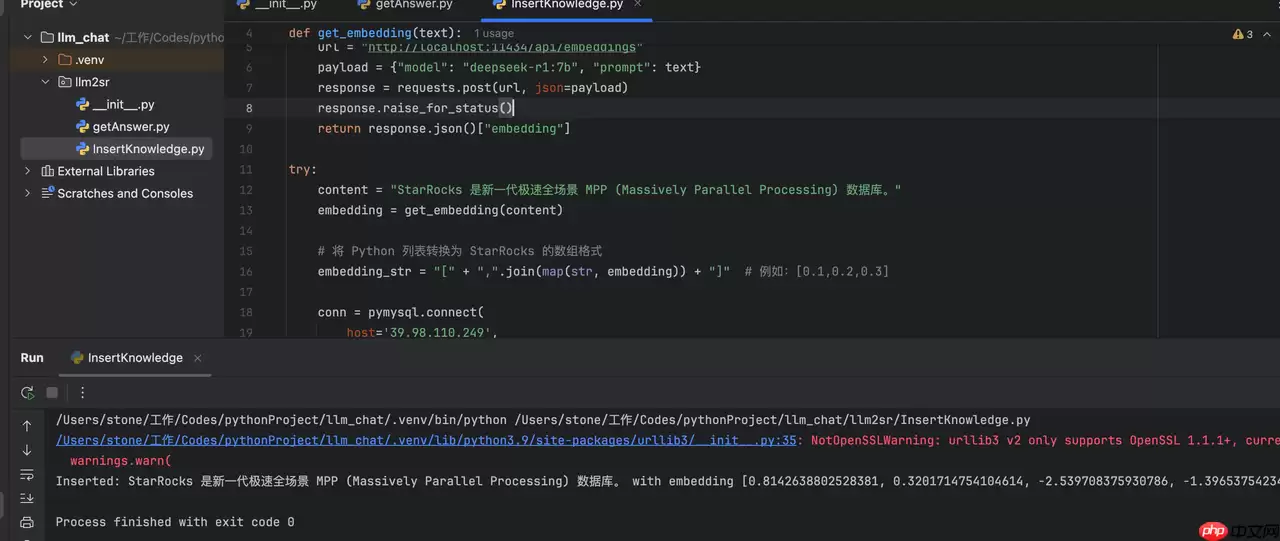Screen dimensions: 1280x541
Task: Open the urllib3 __init__.py:35 file link
Action: coord(426,440)
